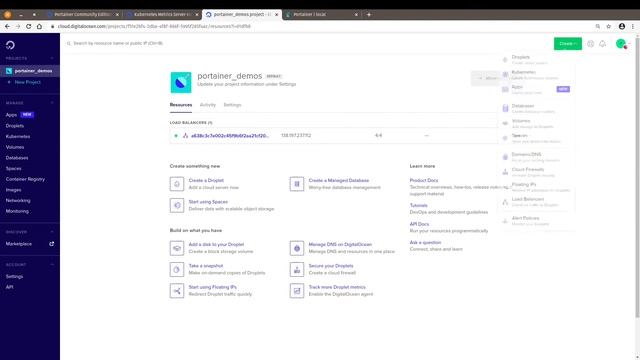Viewport: 640px width, 360px height.
Task: Select the Resources tab
Action: (181, 105)
